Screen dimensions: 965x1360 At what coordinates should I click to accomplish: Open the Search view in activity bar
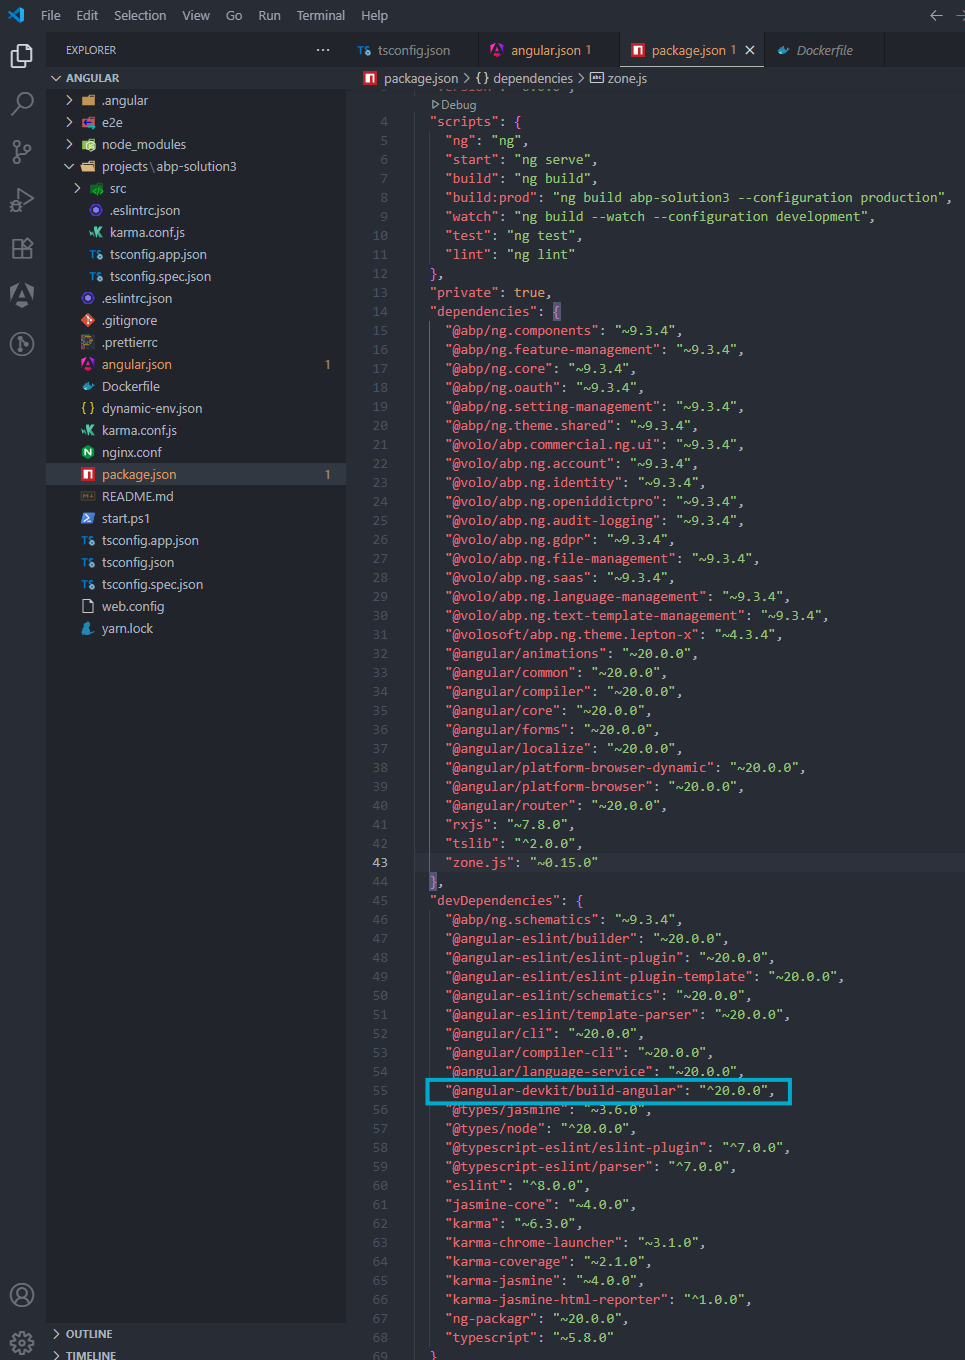click(x=22, y=103)
